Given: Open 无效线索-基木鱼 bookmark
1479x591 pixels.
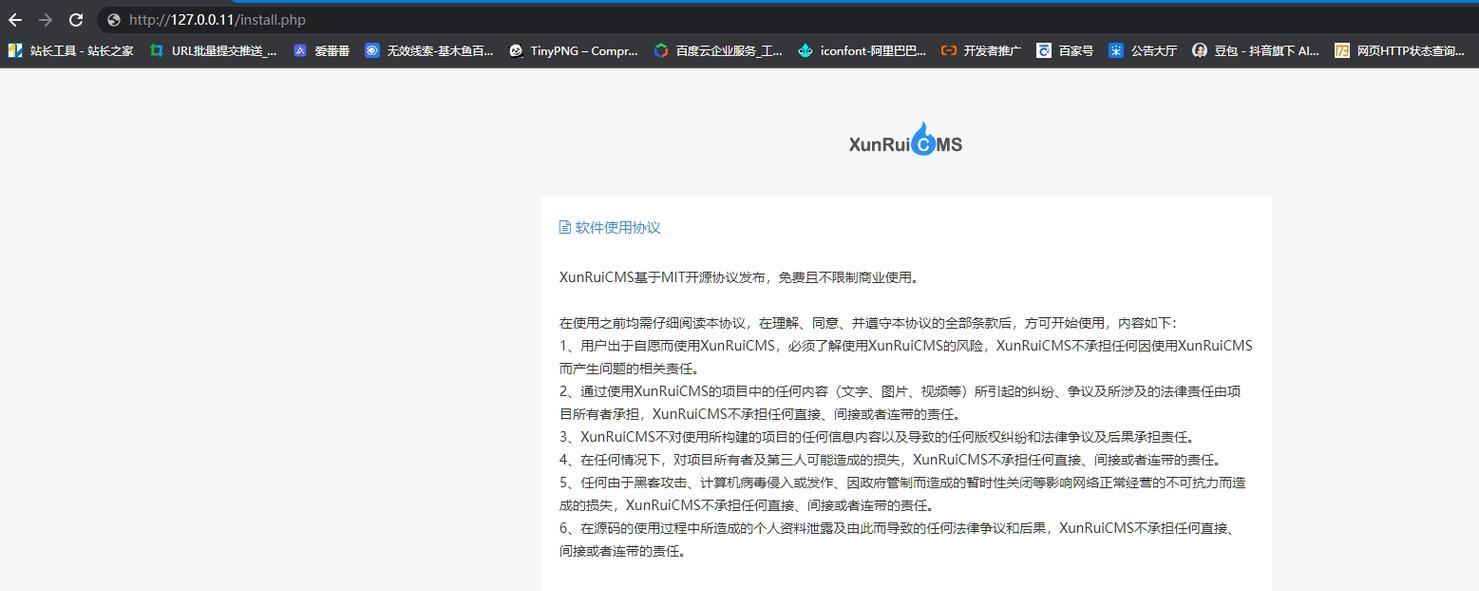Looking at the screenshot, I should (x=429, y=50).
